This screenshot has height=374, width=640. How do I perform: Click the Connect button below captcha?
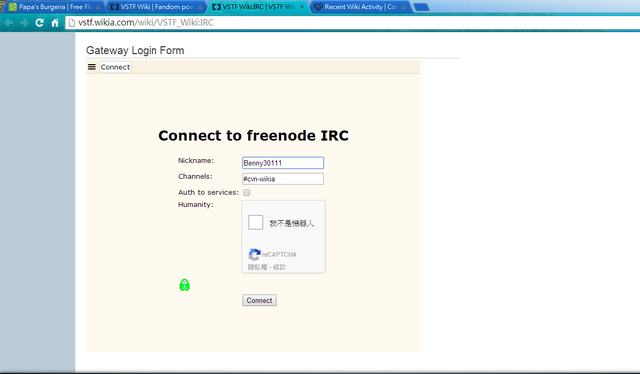pos(259,301)
